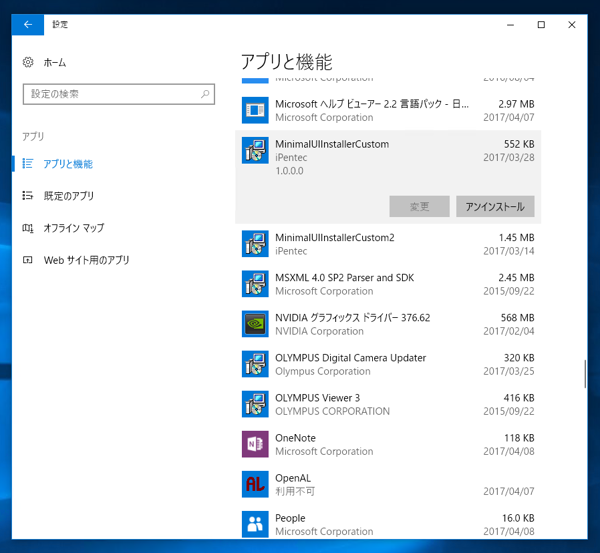
Task: Select OLYMPUS Viewer 3 entry name
Action: pyautogui.click(x=318, y=398)
